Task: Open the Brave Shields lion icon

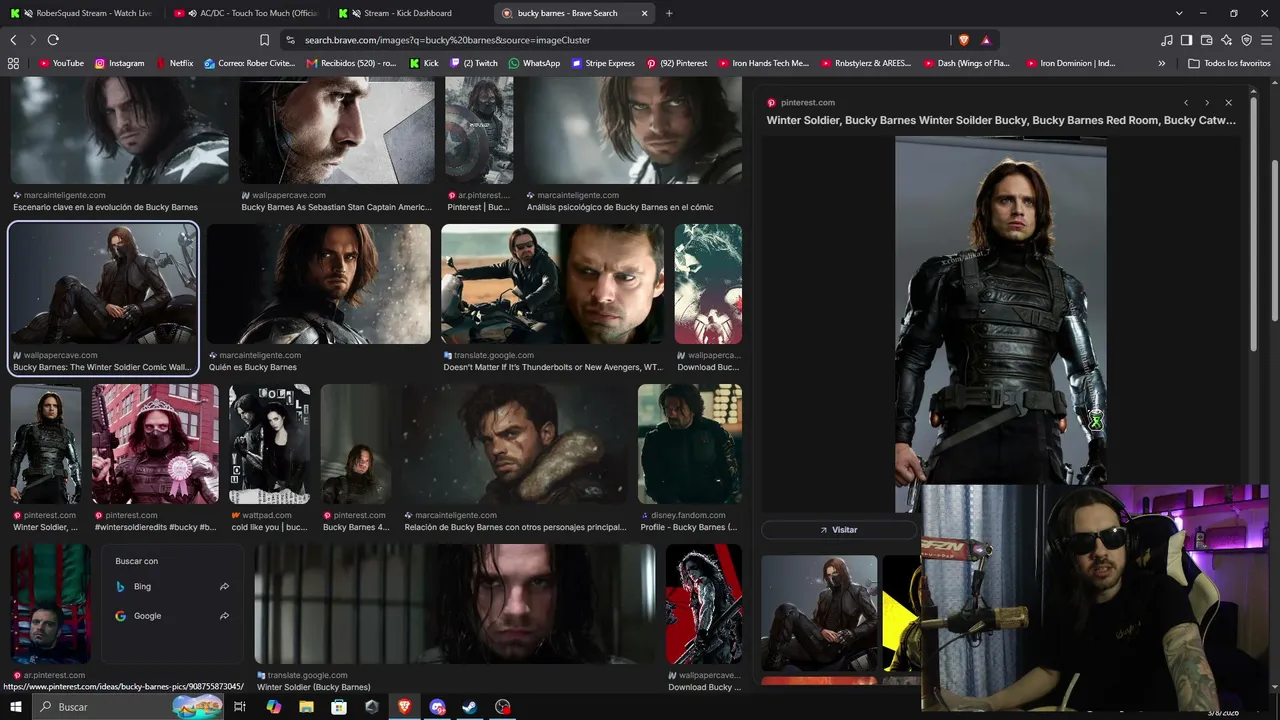Action: click(964, 40)
